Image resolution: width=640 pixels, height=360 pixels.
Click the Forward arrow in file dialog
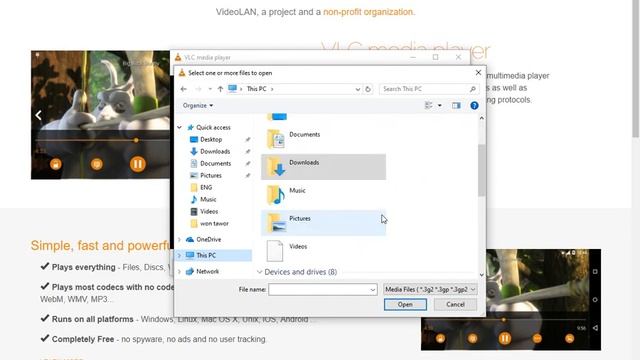[x=198, y=89]
